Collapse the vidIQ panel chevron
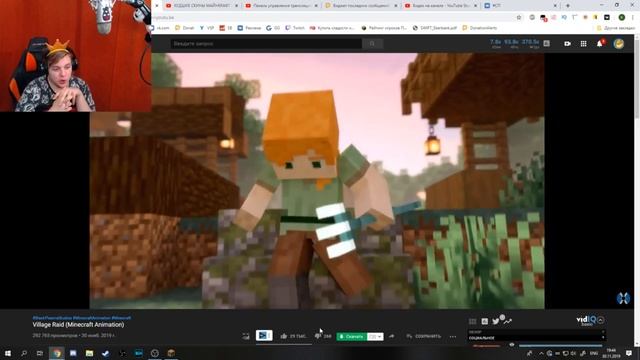 coord(601,320)
